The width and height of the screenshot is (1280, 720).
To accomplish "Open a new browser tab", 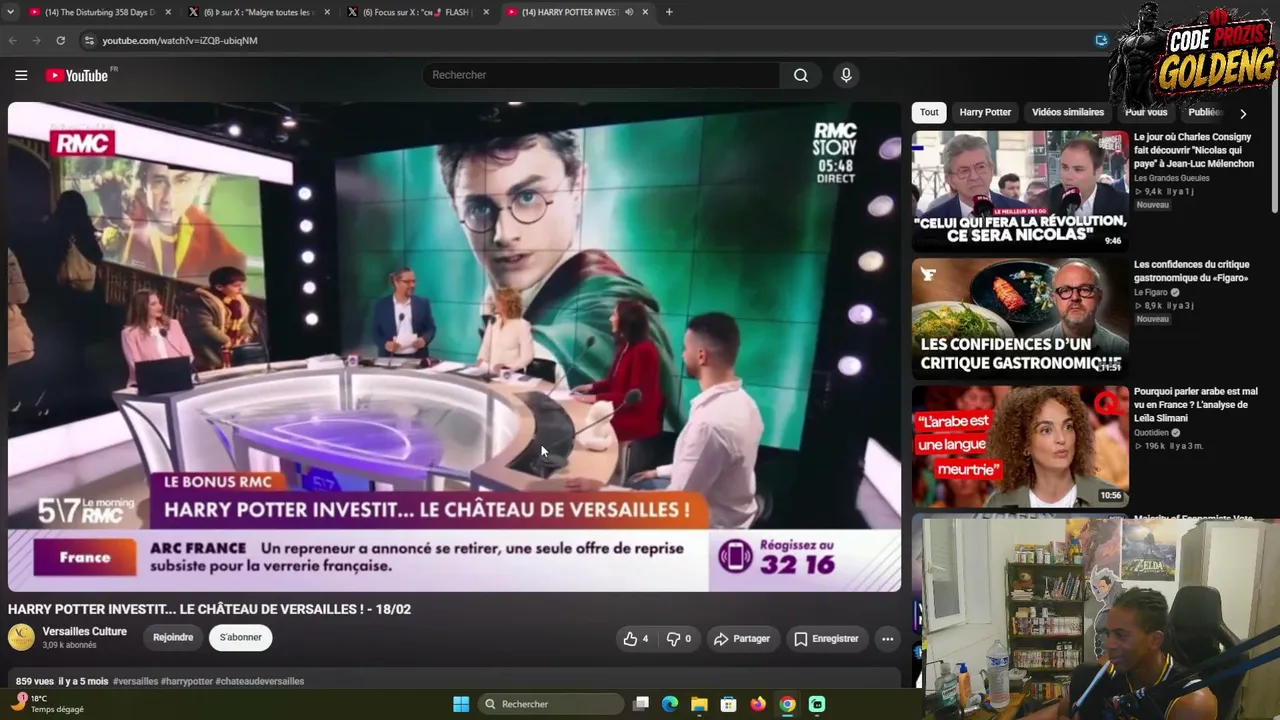I will tap(669, 12).
